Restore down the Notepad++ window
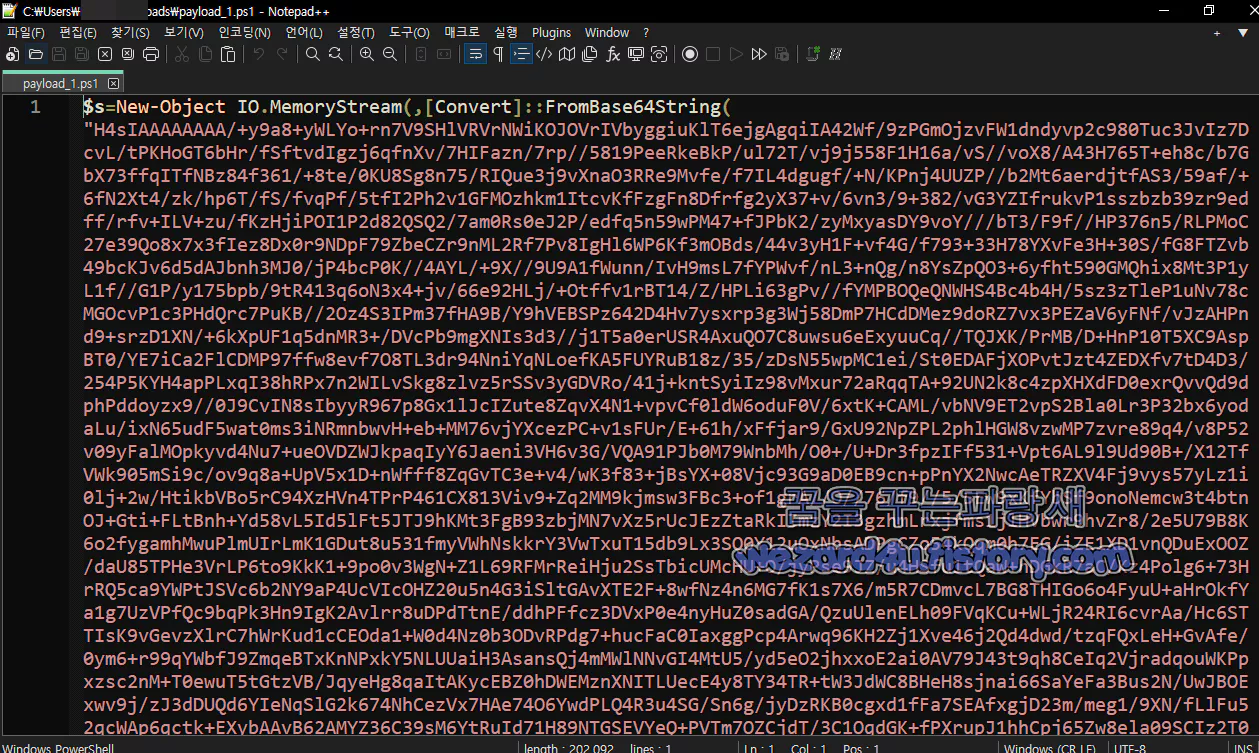Image resolution: width=1259 pixels, height=753 pixels. coord(1208,10)
